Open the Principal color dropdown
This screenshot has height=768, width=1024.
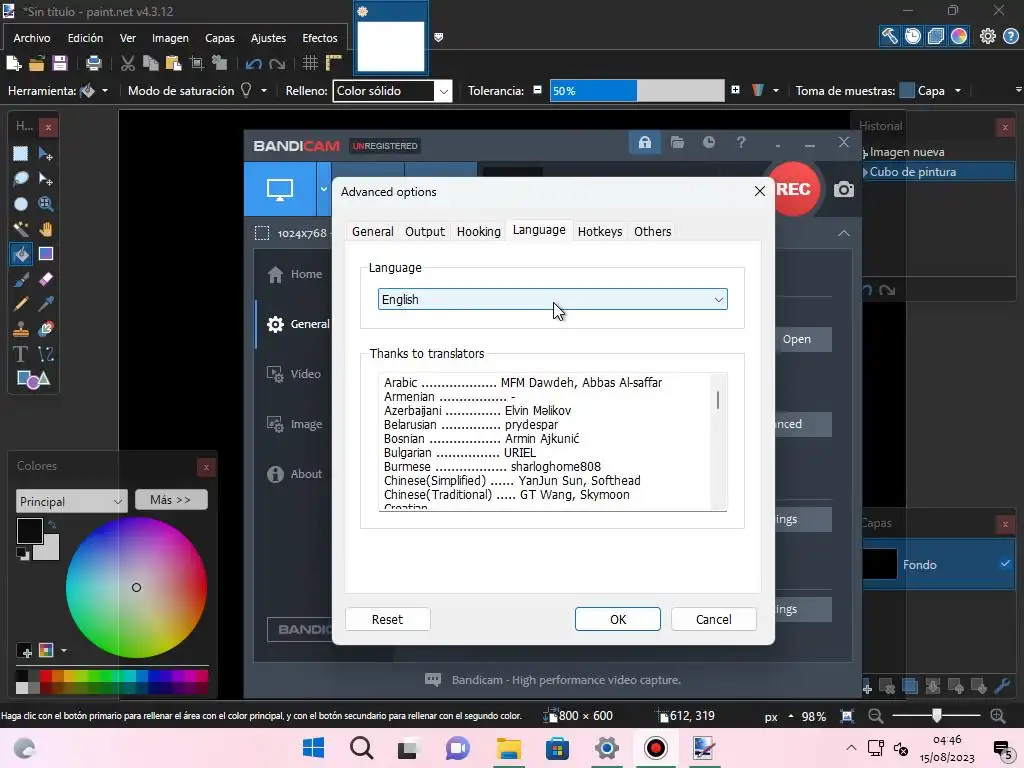[71, 502]
